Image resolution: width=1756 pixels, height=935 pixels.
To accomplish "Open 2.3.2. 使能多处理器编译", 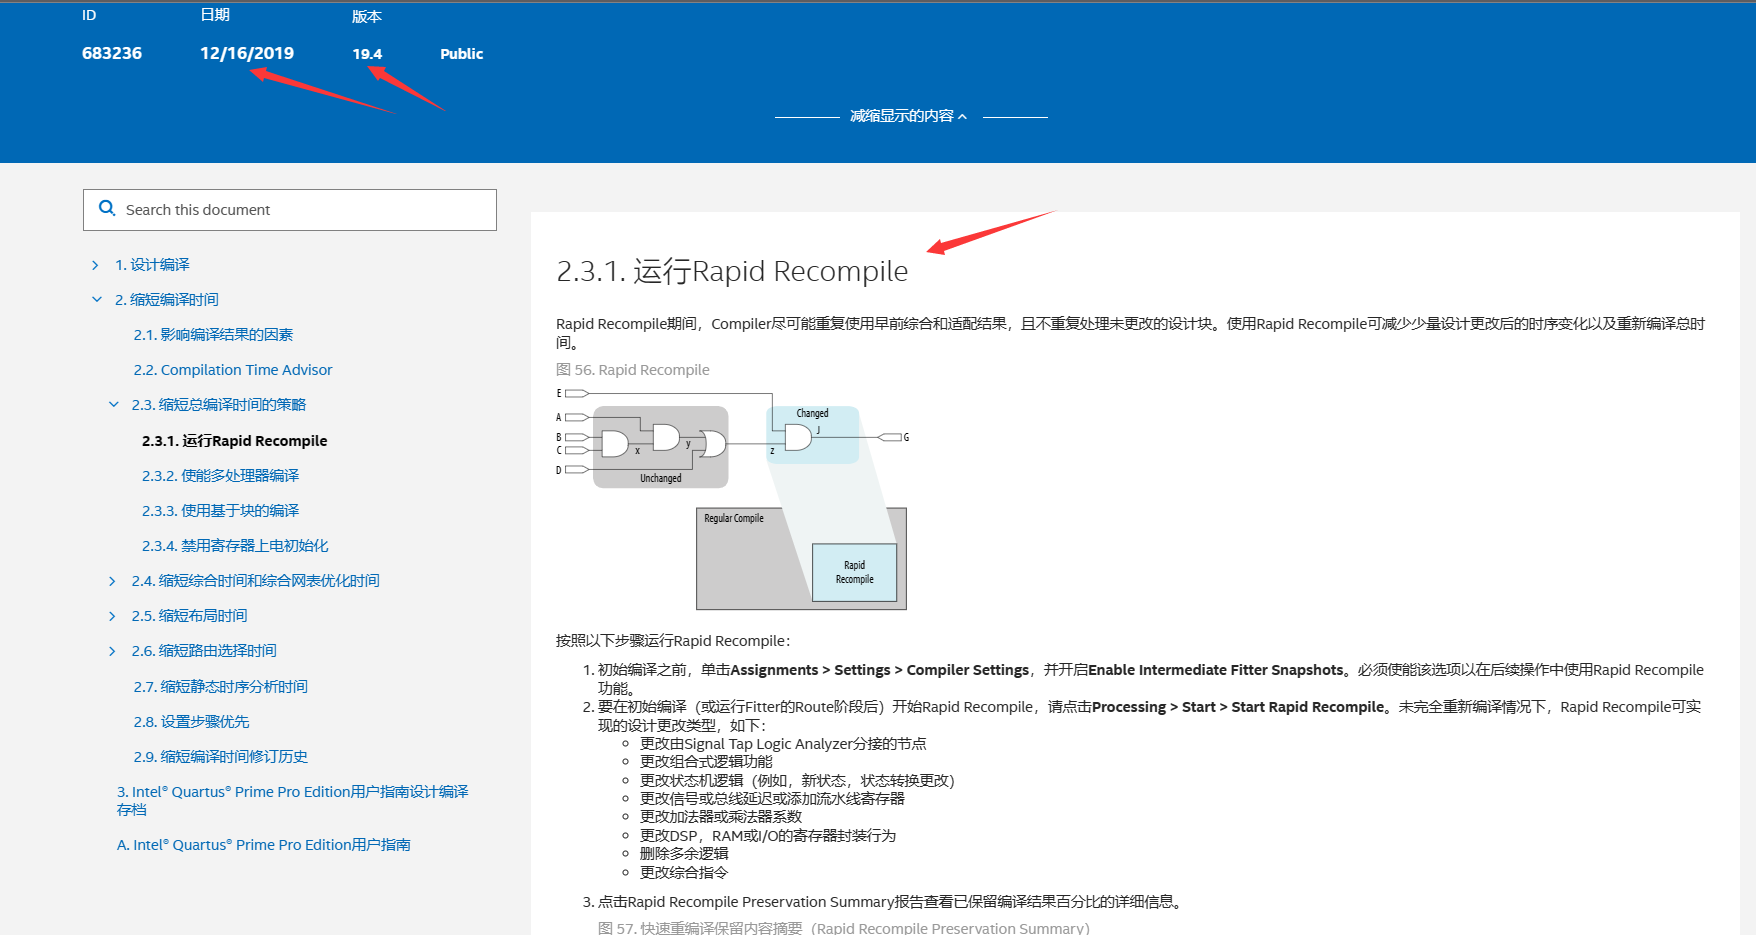I will pyautogui.click(x=221, y=476).
